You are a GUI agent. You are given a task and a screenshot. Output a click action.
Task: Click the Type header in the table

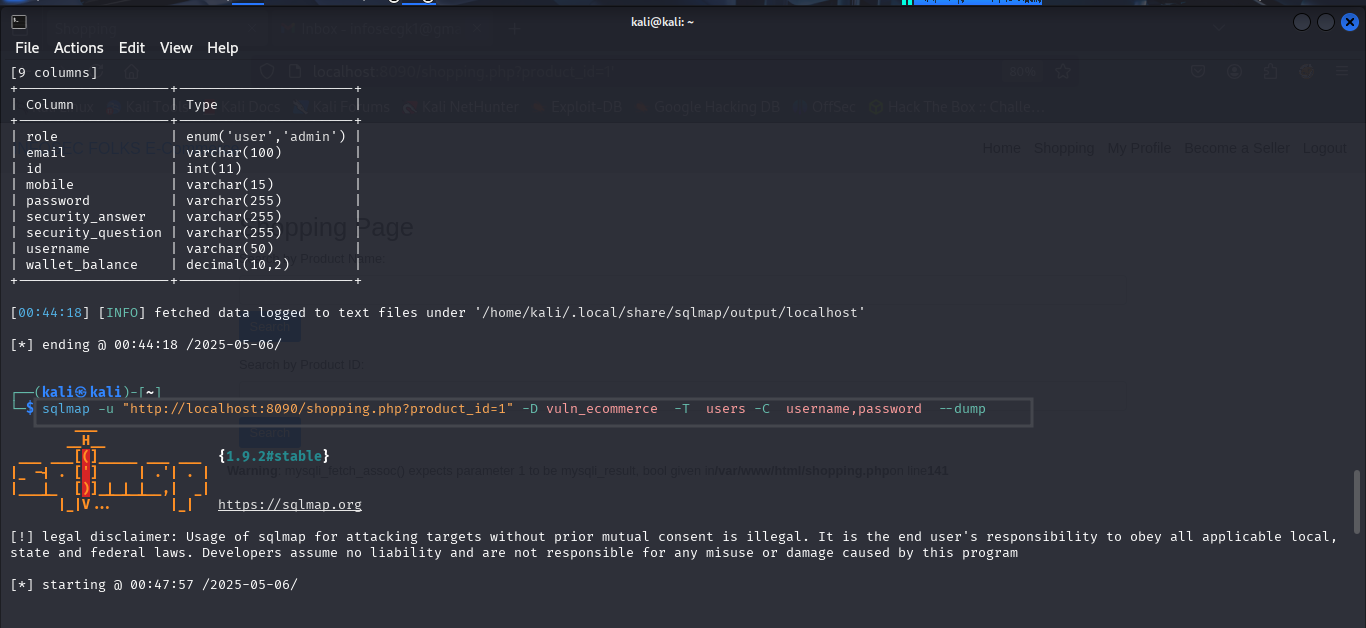[202, 104]
